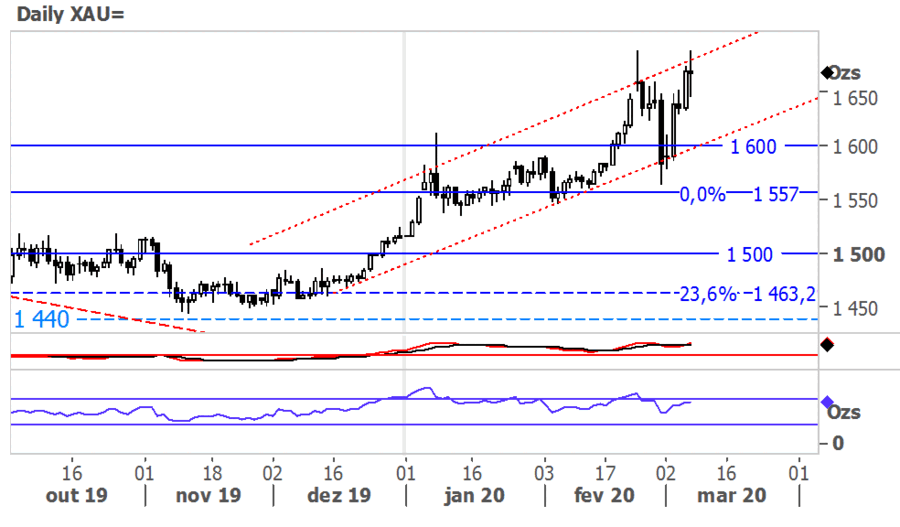Click the out 19 month label
This screenshot has width=900, height=527.
(76, 495)
